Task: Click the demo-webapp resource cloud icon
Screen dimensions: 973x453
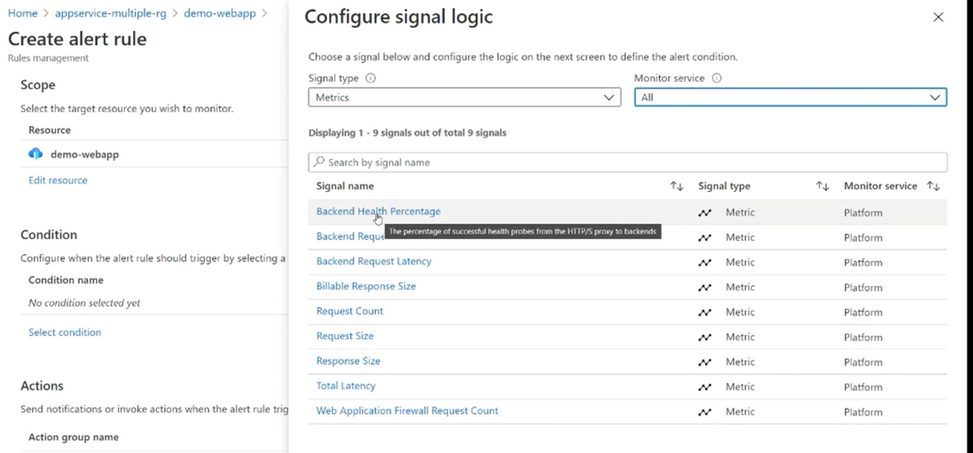Action: tap(35, 154)
